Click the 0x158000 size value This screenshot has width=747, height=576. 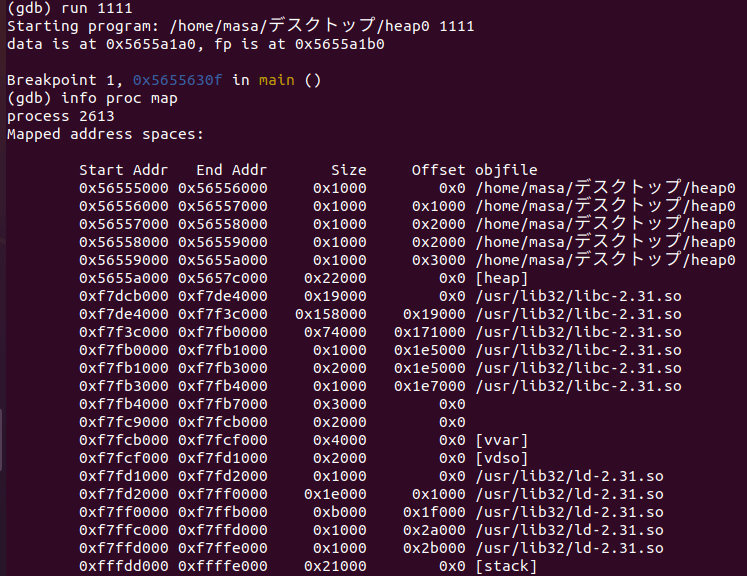pyautogui.click(x=330, y=314)
